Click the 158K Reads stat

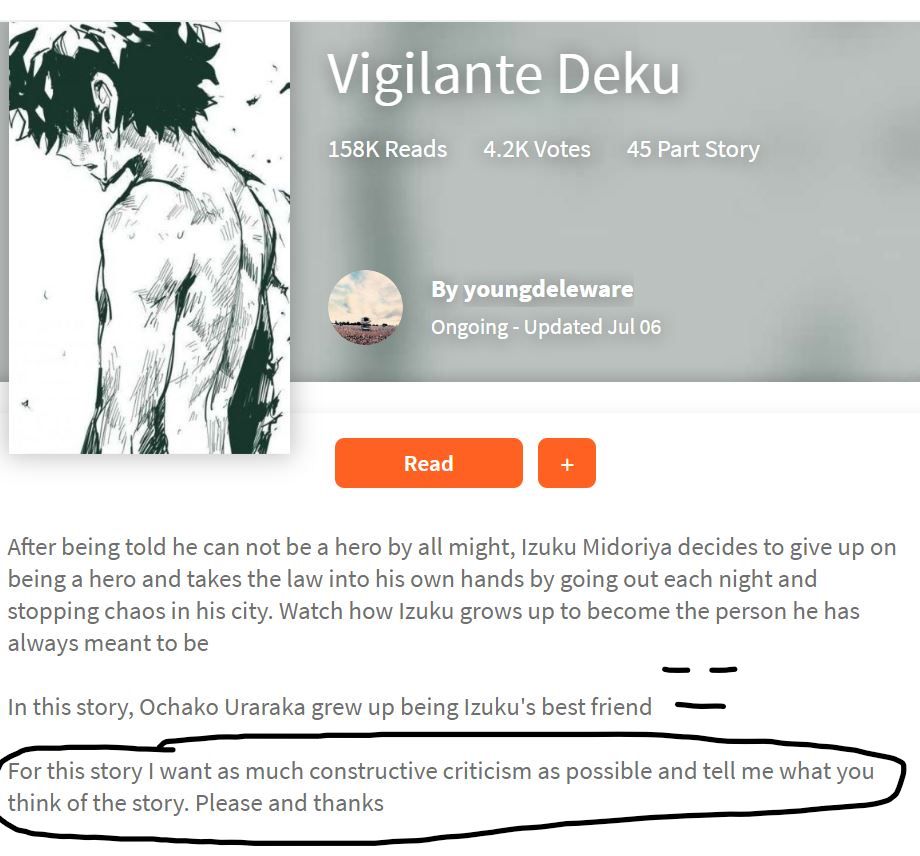[387, 149]
